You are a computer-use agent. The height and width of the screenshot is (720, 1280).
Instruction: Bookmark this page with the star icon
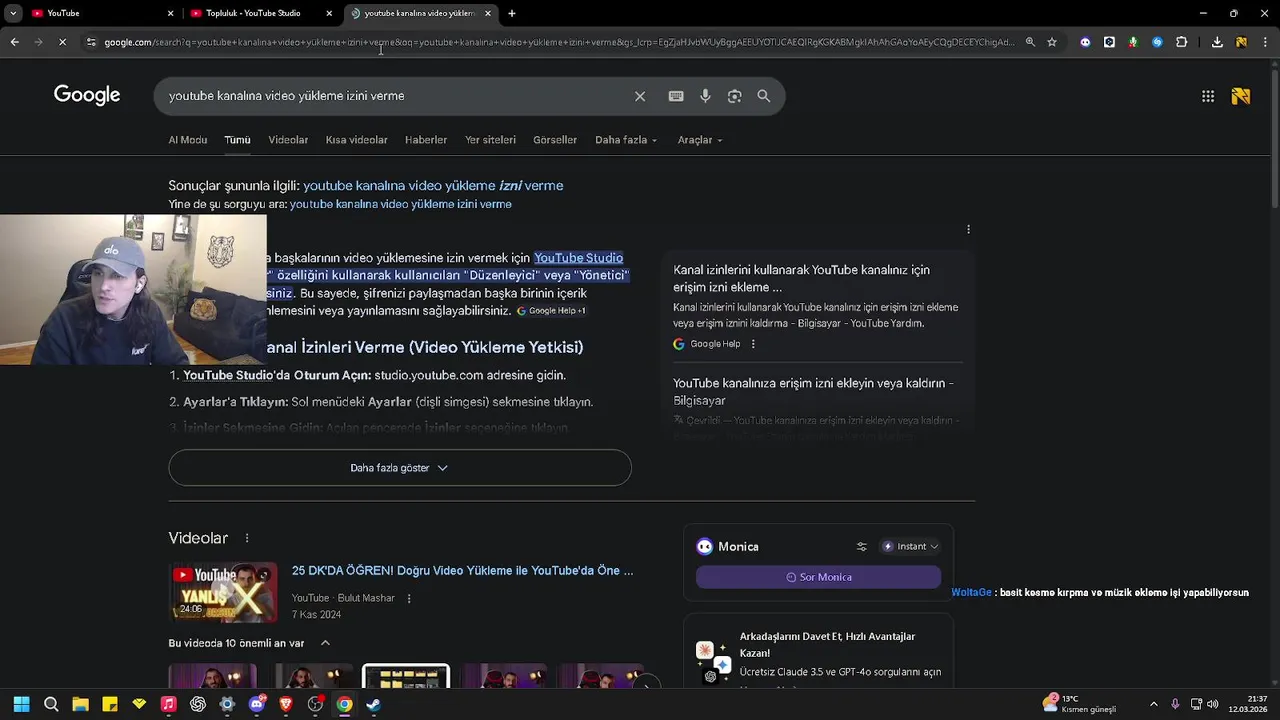[1052, 42]
